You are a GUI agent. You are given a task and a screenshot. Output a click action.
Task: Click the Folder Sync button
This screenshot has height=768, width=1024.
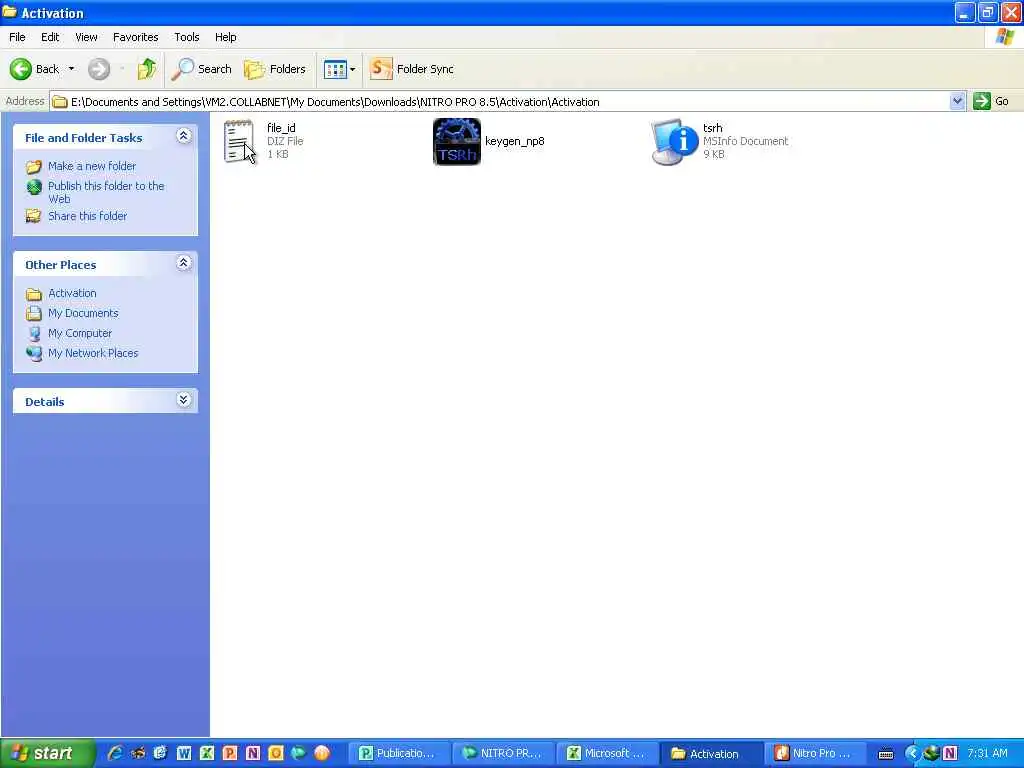pos(411,69)
